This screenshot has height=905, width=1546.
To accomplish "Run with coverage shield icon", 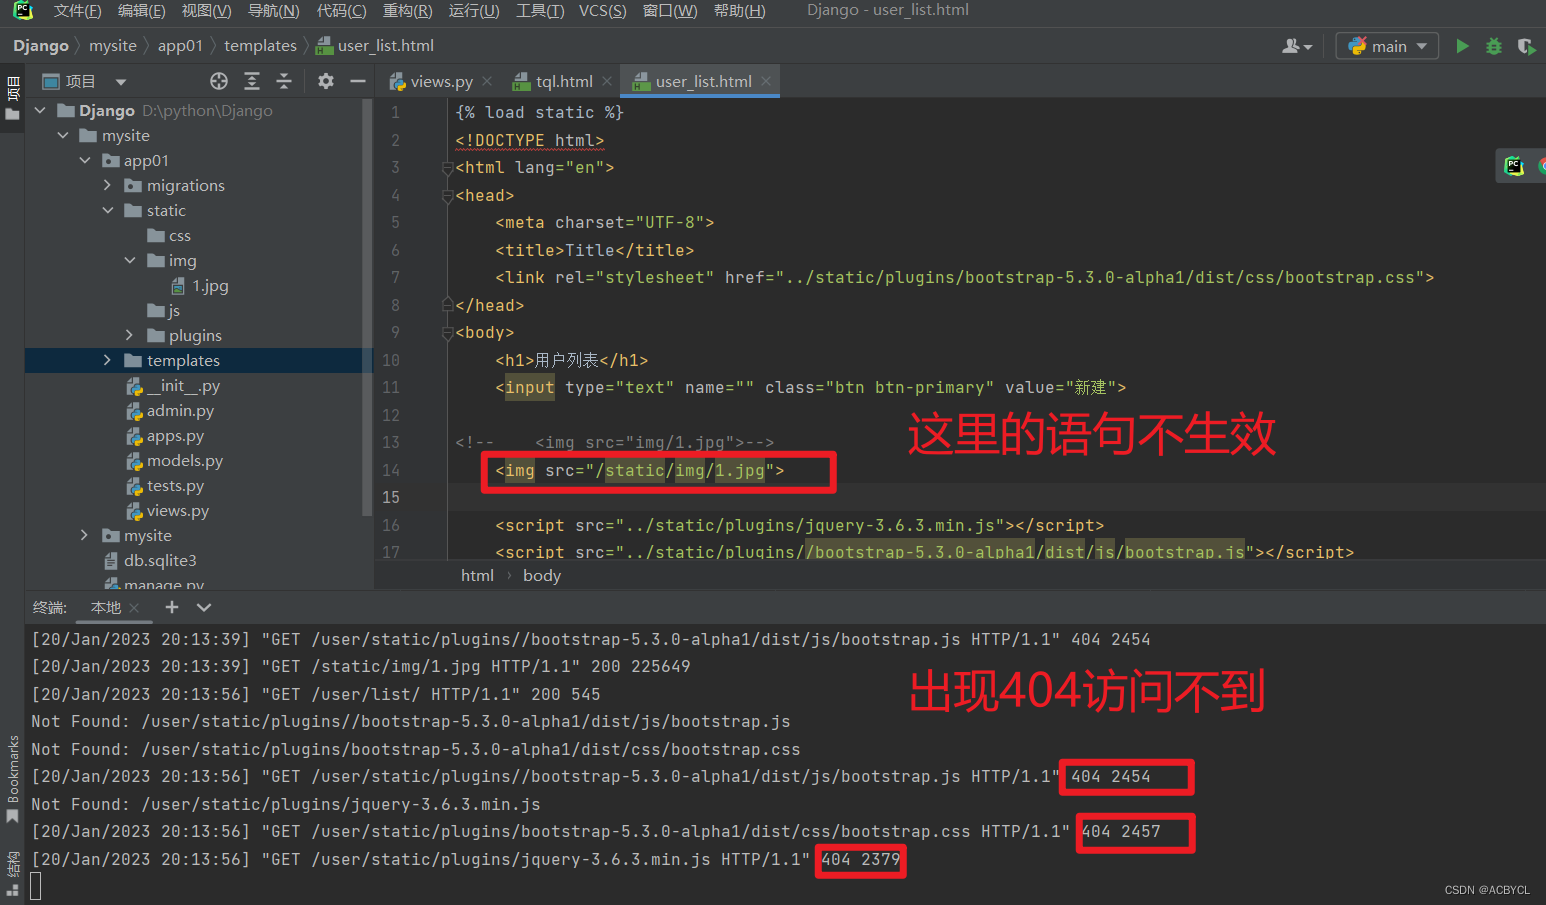I will click(1526, 46).
